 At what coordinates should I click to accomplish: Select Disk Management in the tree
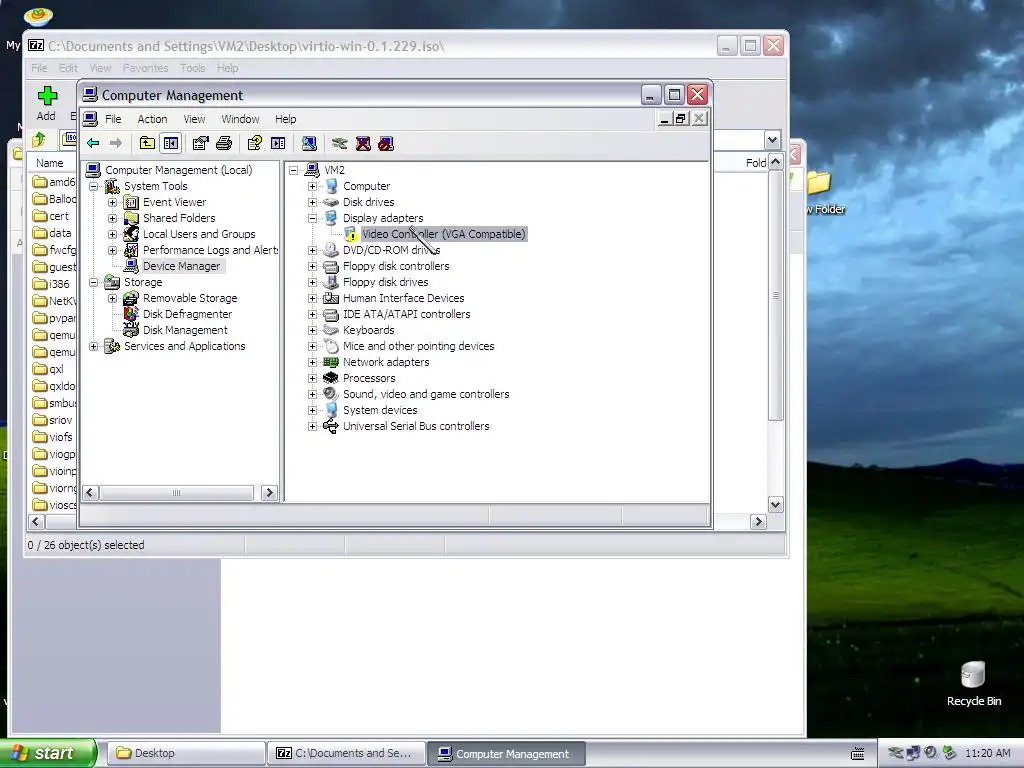185,330
